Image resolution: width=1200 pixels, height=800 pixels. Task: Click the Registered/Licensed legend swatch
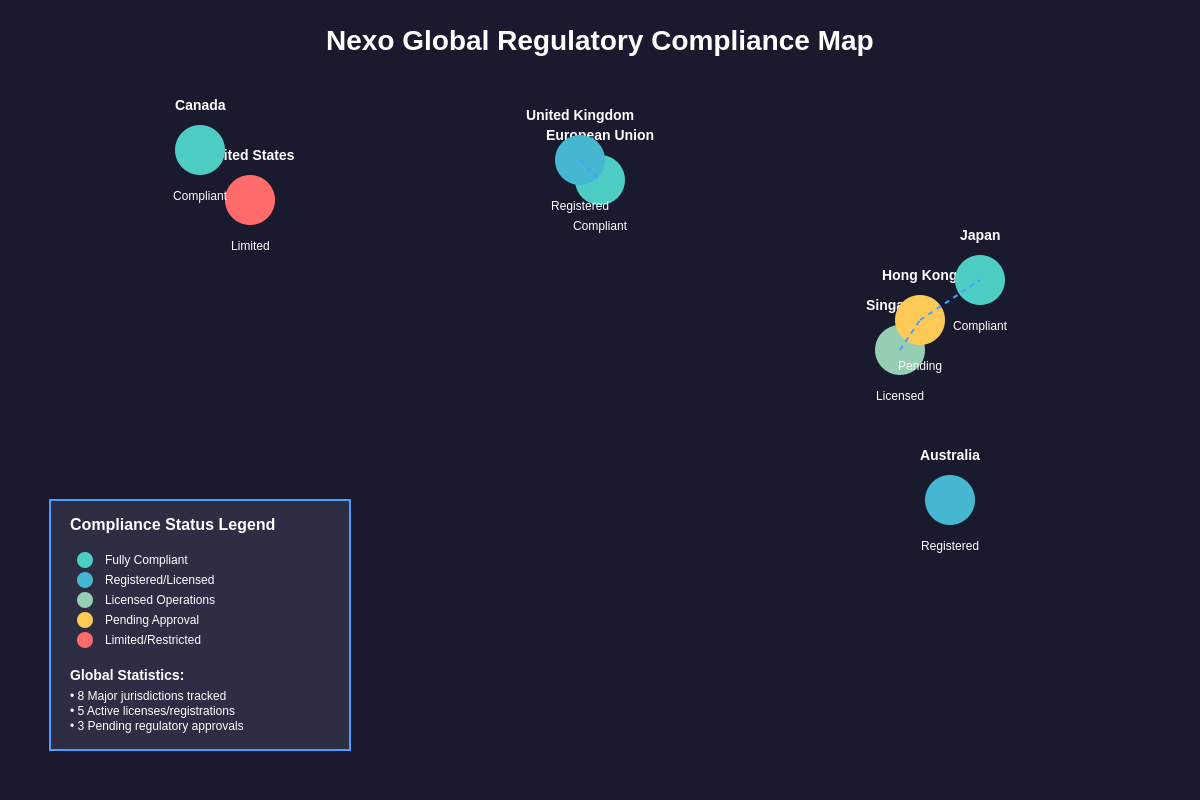85,580
